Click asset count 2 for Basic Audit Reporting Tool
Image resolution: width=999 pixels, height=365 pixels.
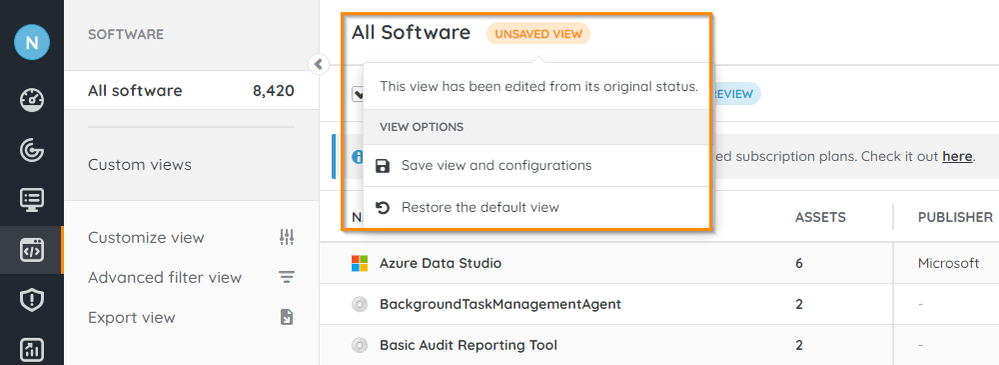pyautogui.click(x=799, y=345)
